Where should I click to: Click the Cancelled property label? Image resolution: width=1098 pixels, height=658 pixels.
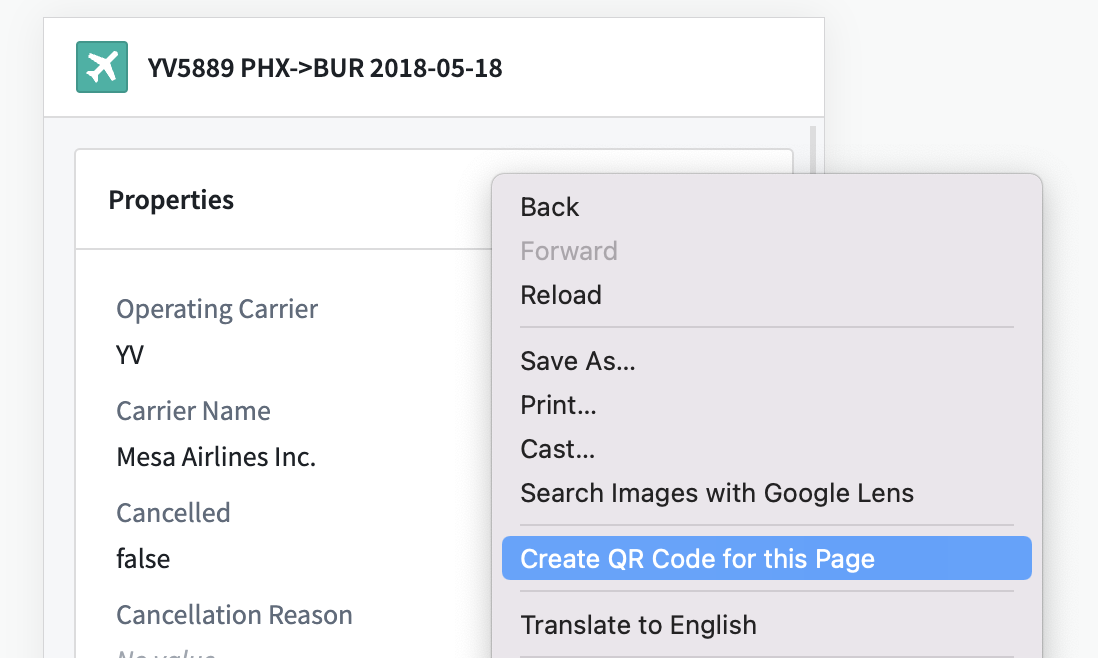[x=173, y=513]
